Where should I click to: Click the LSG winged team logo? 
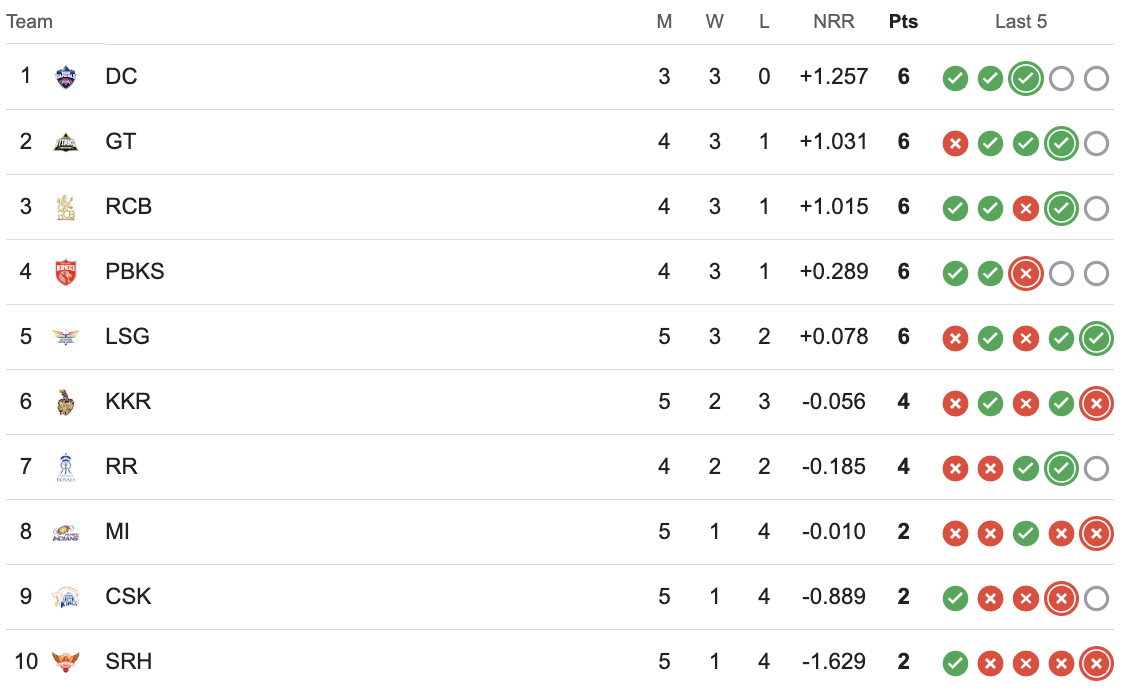point(65,337)
